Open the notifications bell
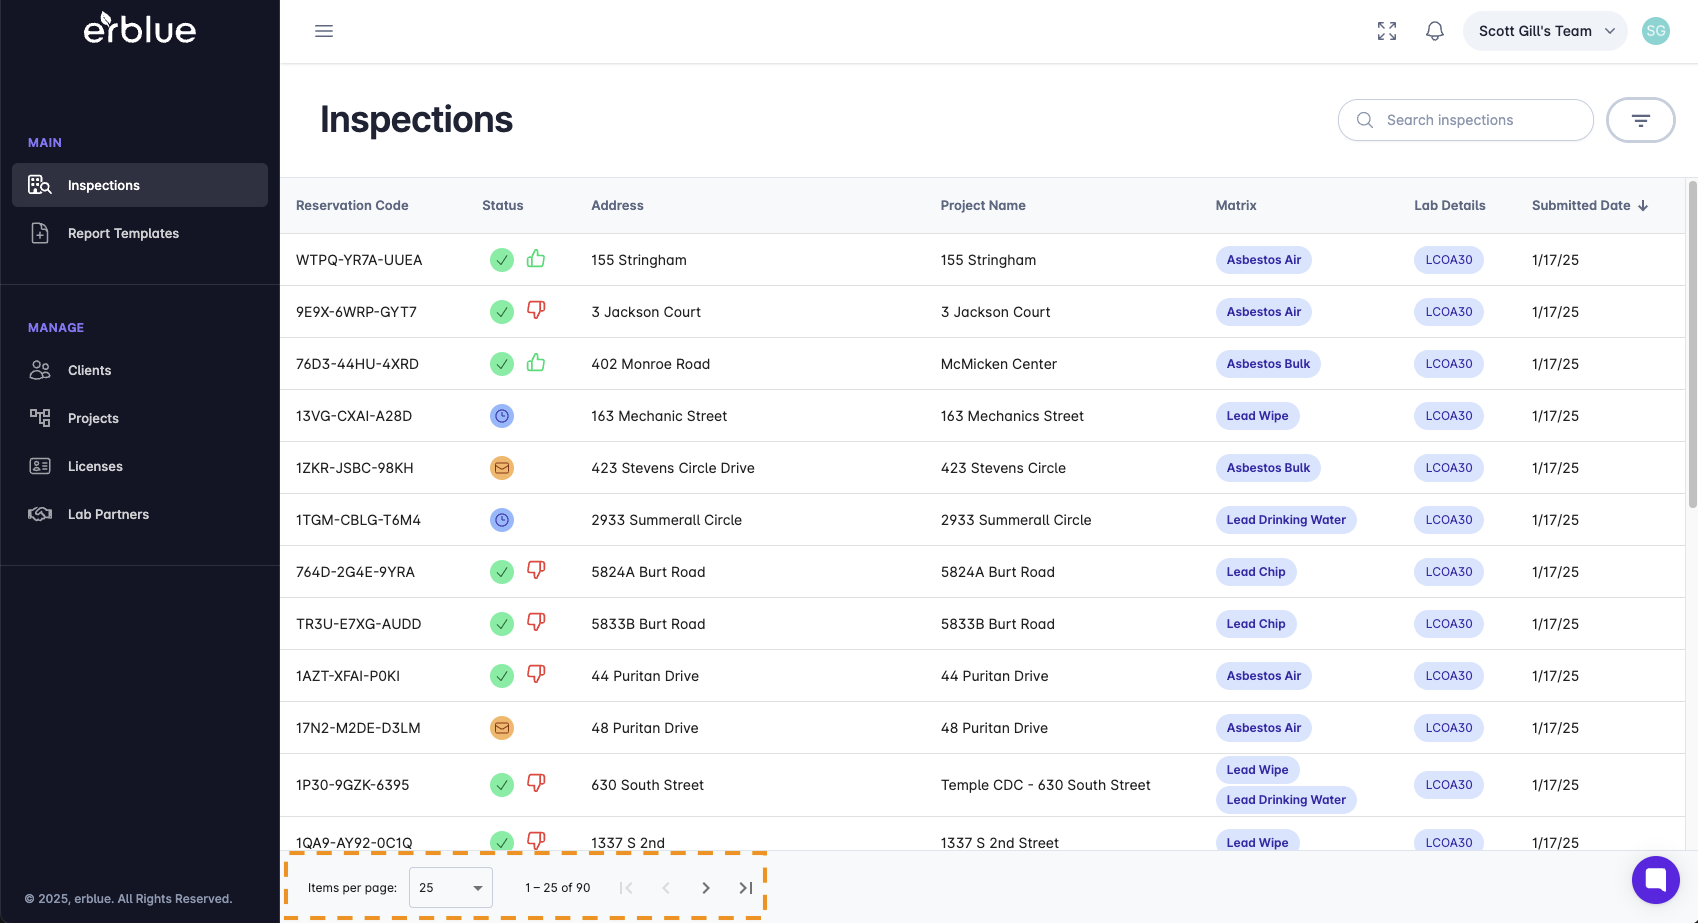 (x=1435, y=31)
